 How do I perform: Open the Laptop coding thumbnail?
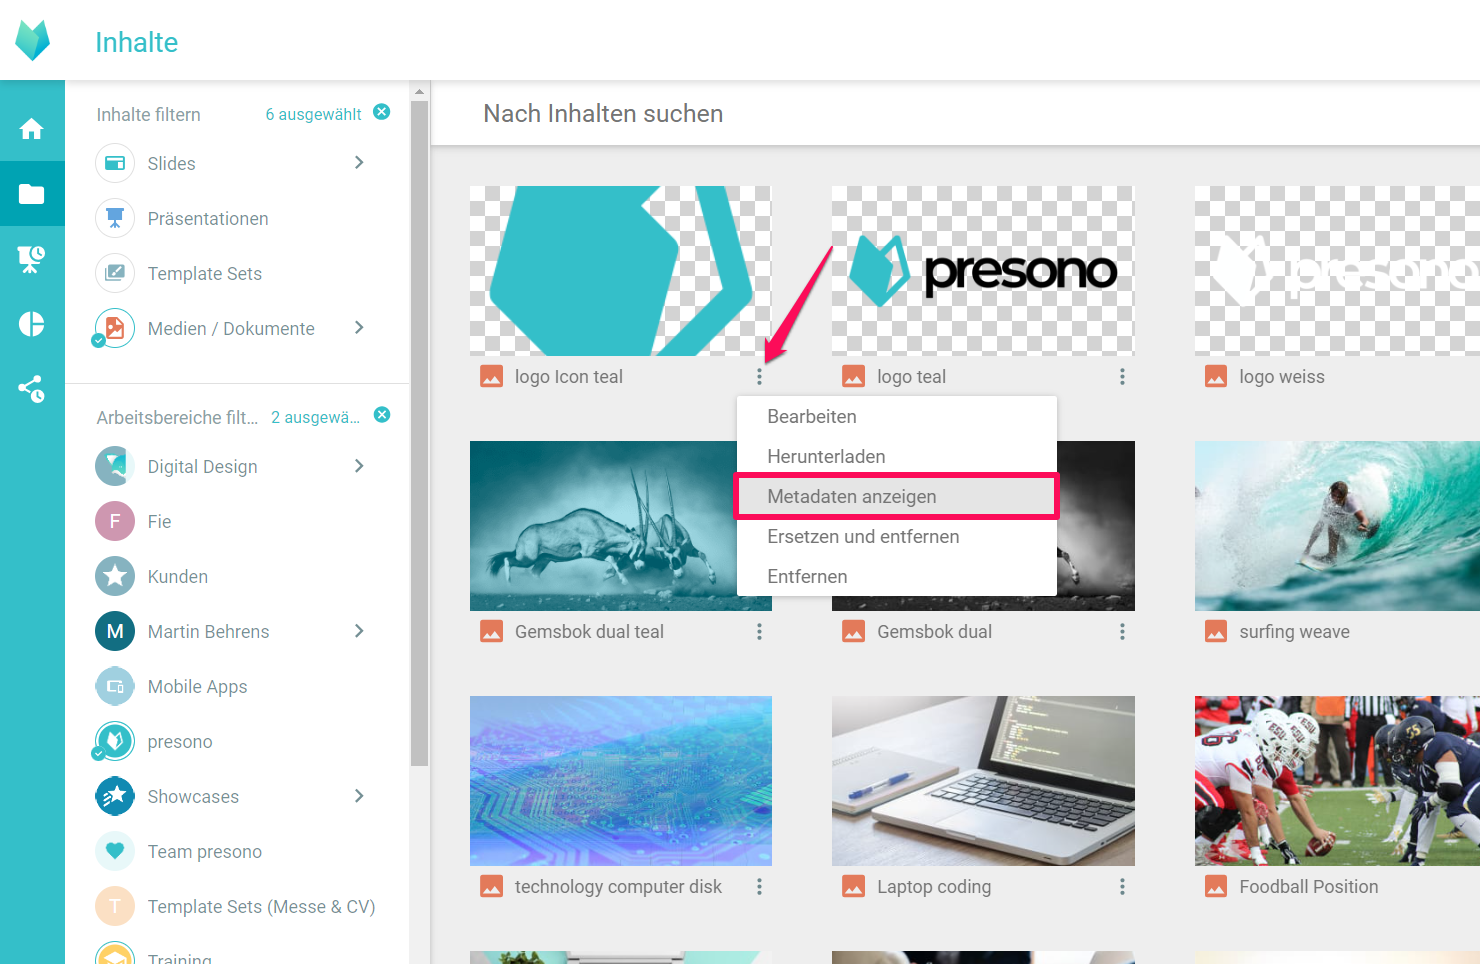tap(983, 781)
